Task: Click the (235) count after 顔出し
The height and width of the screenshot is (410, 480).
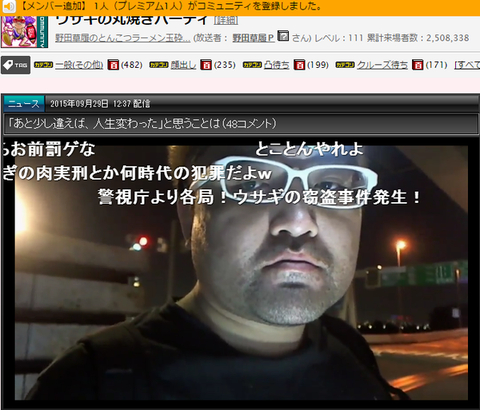Action: coord(225,65)
